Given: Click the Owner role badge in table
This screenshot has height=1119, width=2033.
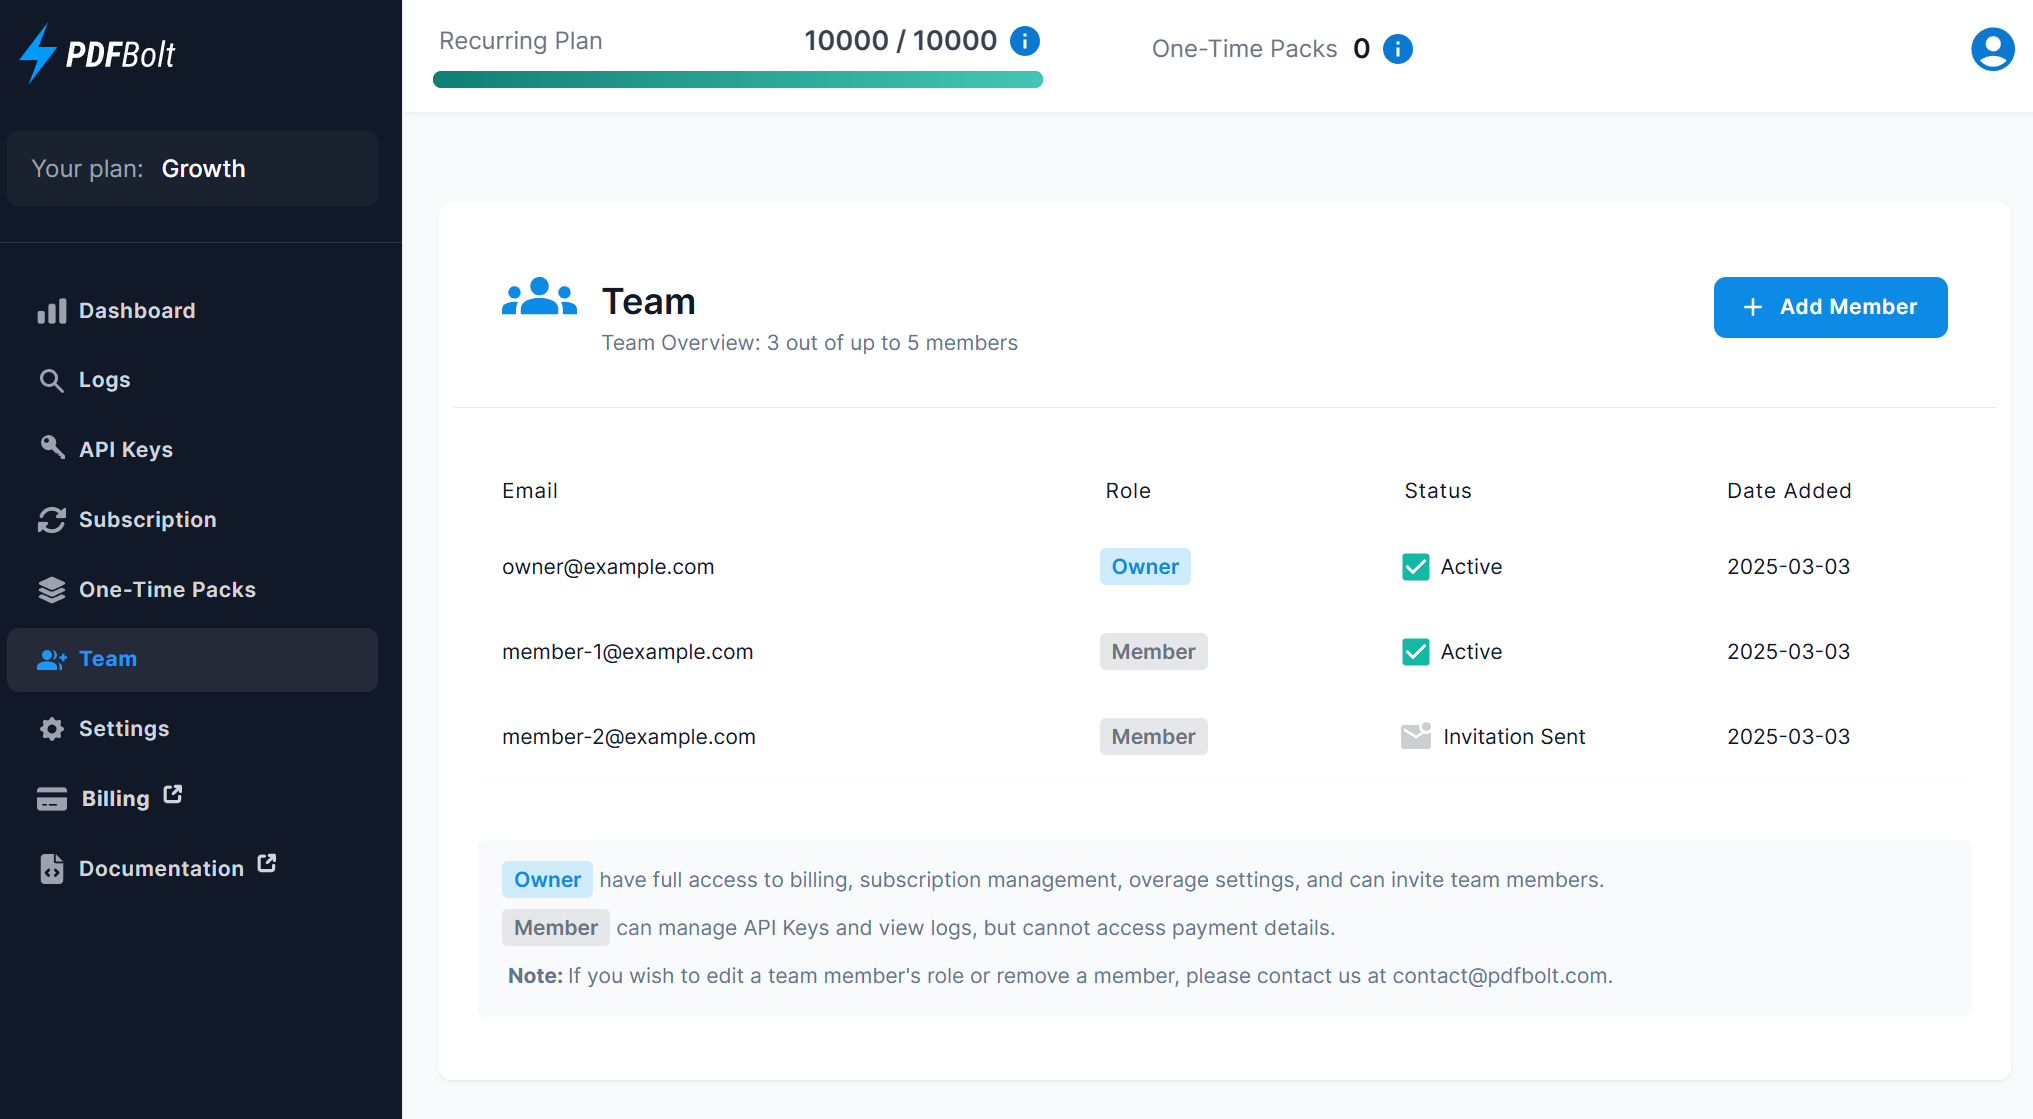Looking at the screenshot, I should click(x=1144, y=567).
